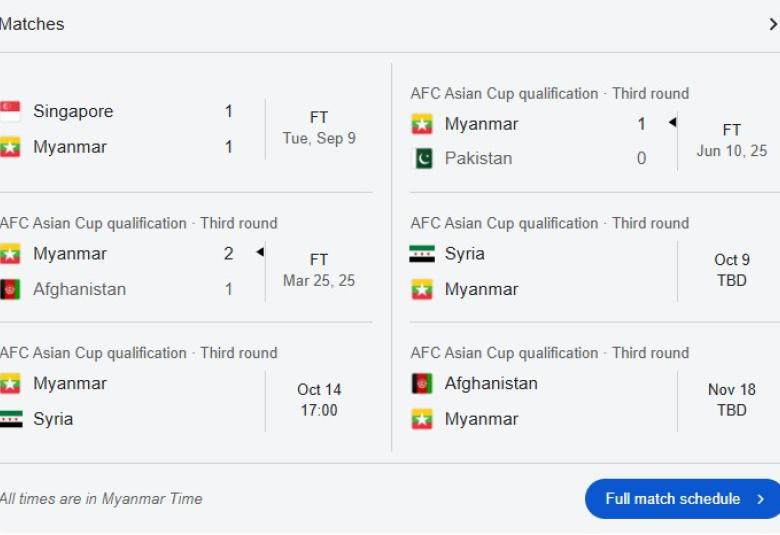Click Pakistan team name
780x535 pixels.
point(478,159)
